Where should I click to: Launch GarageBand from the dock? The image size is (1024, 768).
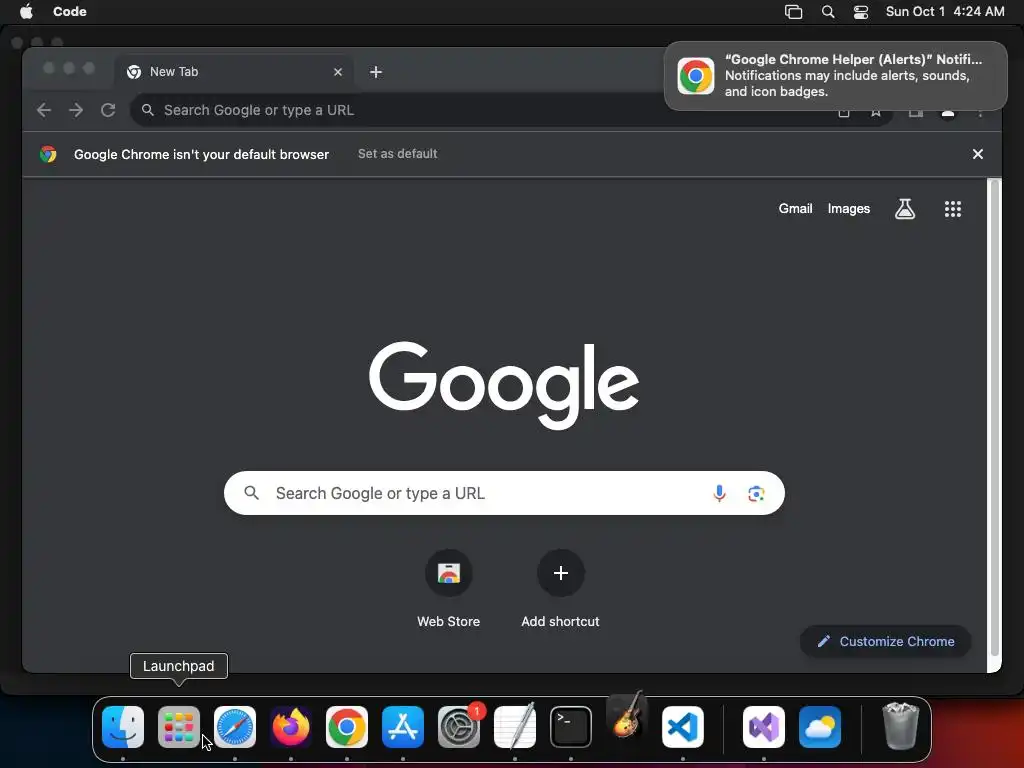626,716
